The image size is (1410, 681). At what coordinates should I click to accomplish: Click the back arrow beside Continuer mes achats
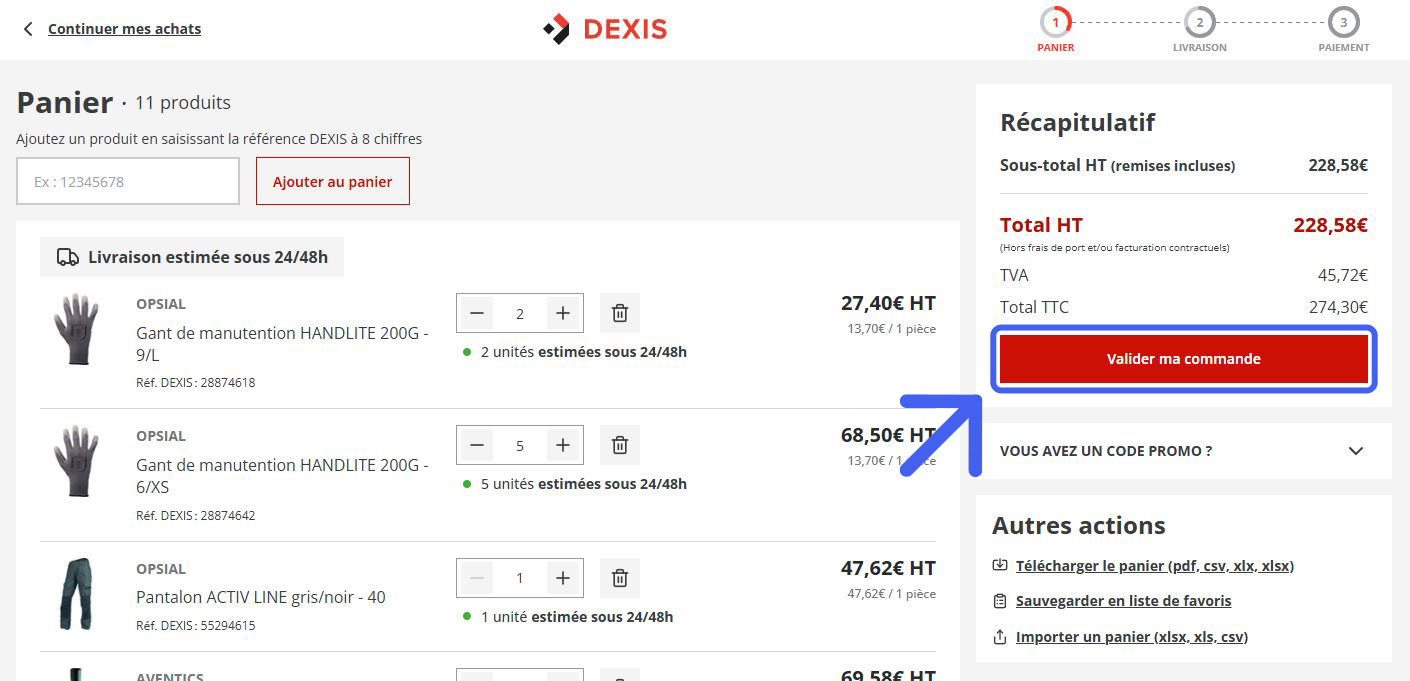pyautogui.click(x=28, y=29)
